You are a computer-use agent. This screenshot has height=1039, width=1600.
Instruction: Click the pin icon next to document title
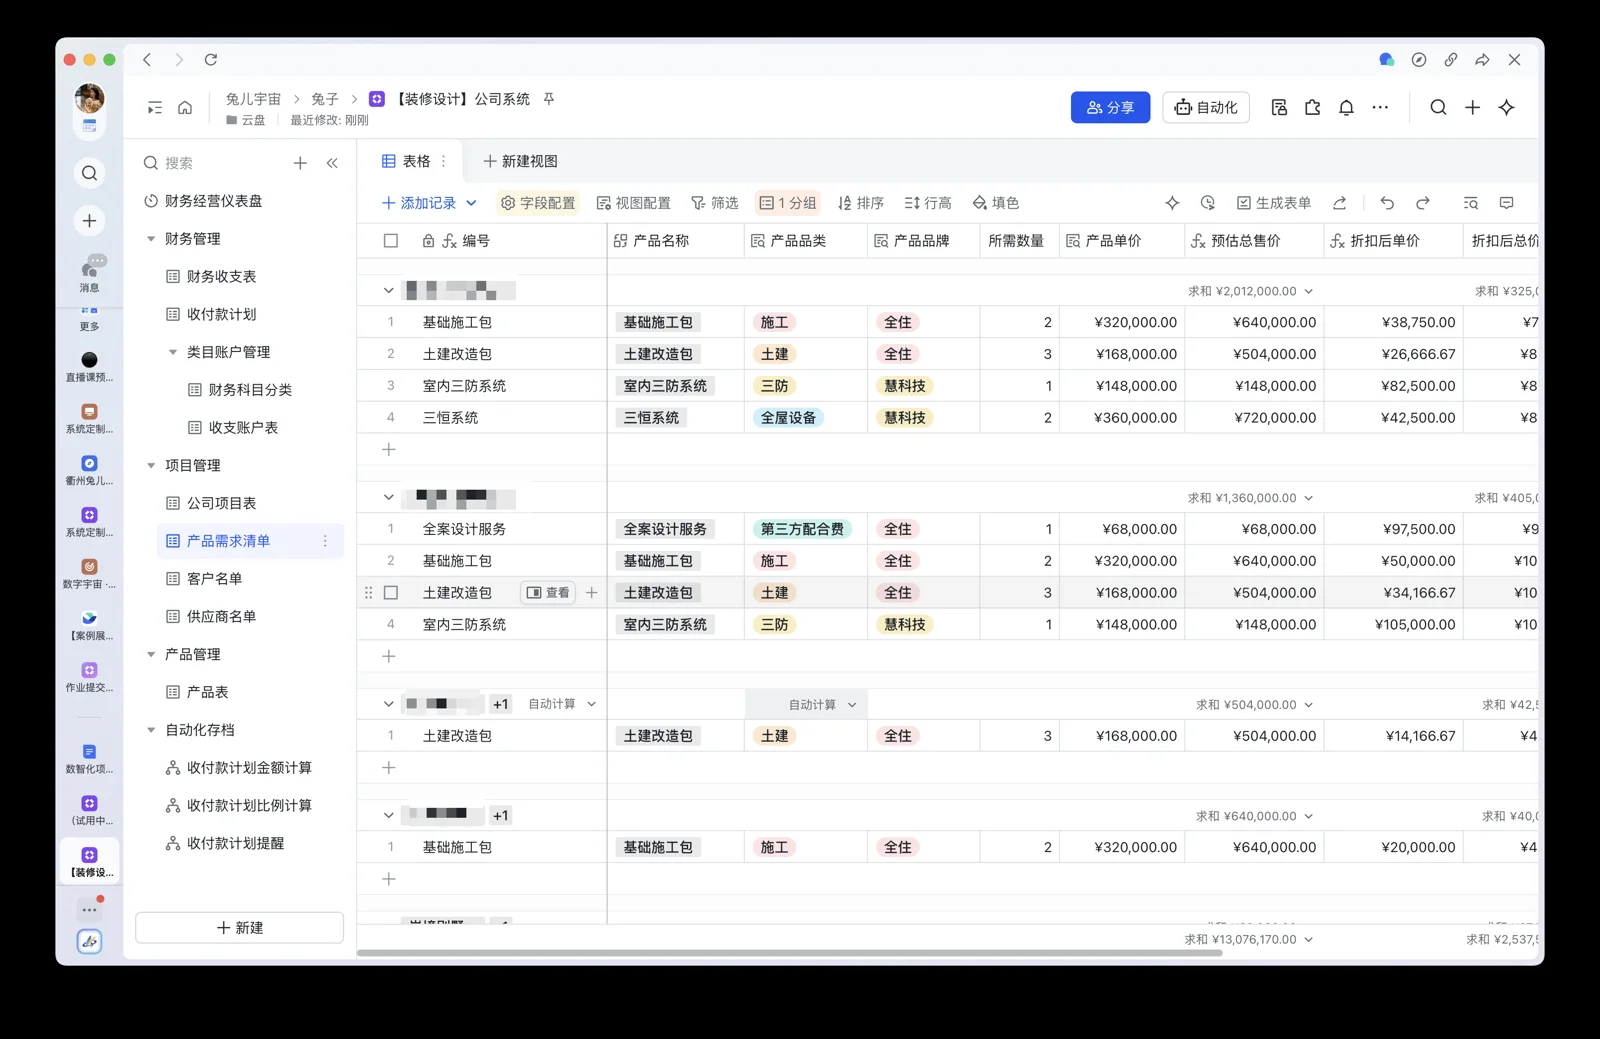coord(549,99)
